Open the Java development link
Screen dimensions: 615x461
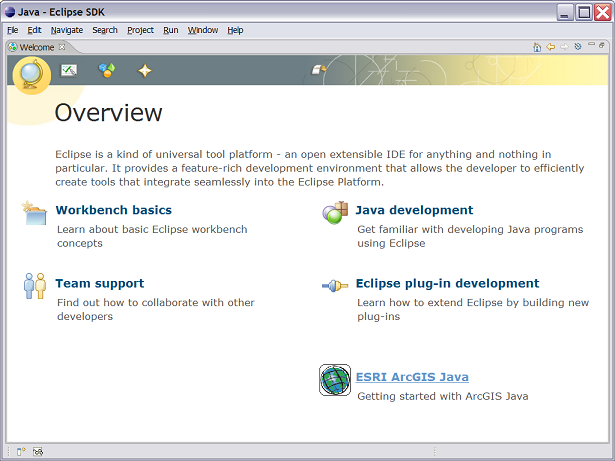click(x=414, y=210)
